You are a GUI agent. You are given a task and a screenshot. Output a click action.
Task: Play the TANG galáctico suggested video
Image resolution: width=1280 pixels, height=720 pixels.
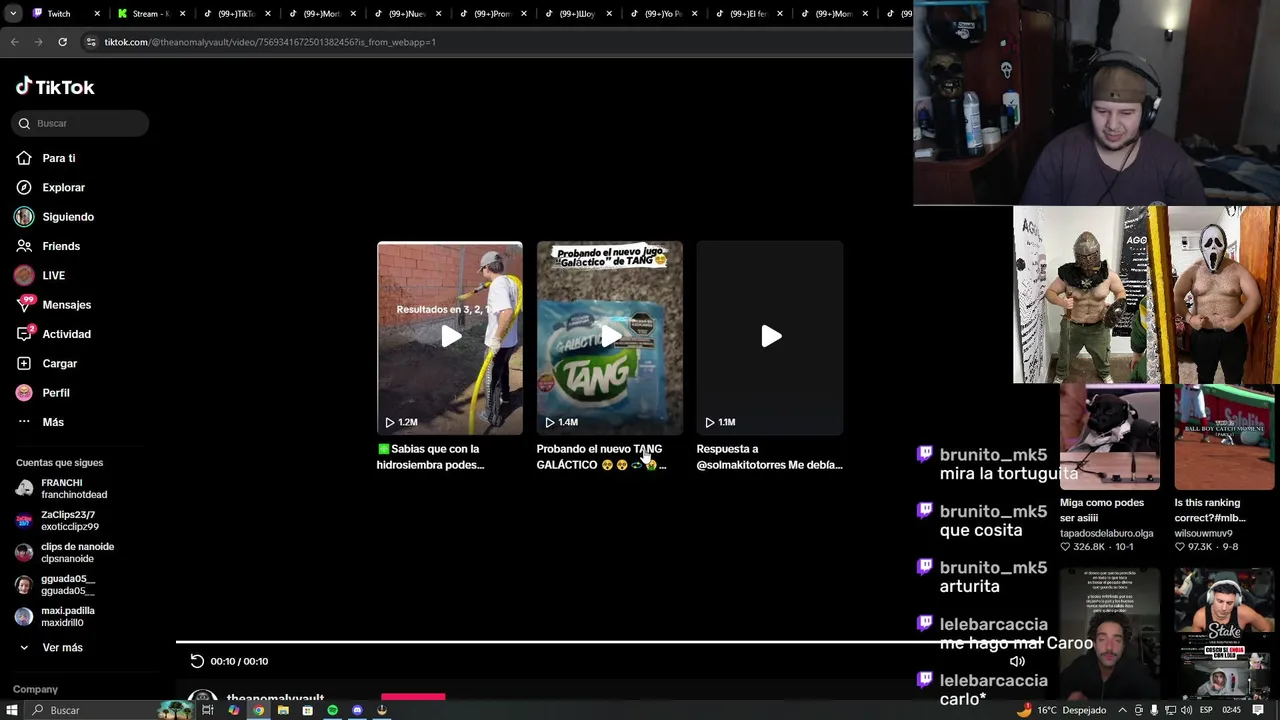click(610, 337)
